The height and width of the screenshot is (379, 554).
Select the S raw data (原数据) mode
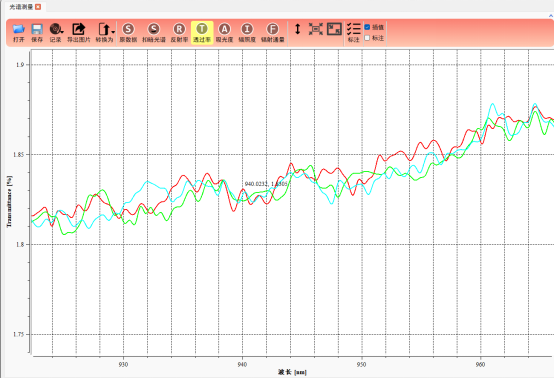128,32
